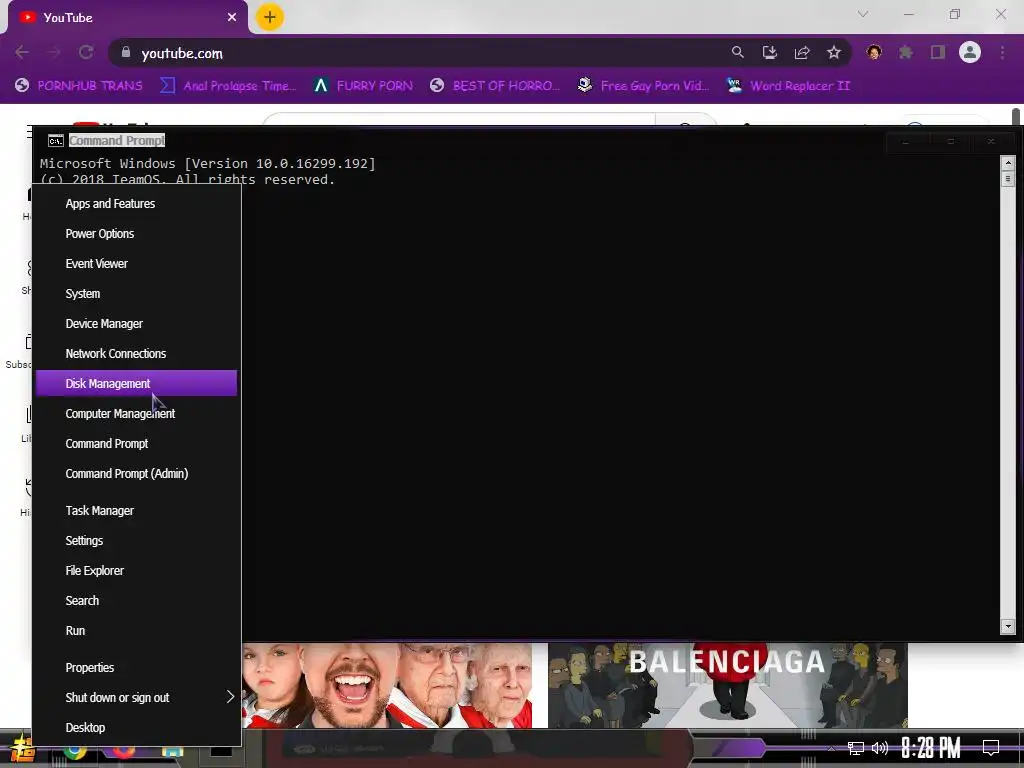Open the Extensions puzzle-piece menu
The width and height of the screenshot is (1024, 768).
point(905,52)
